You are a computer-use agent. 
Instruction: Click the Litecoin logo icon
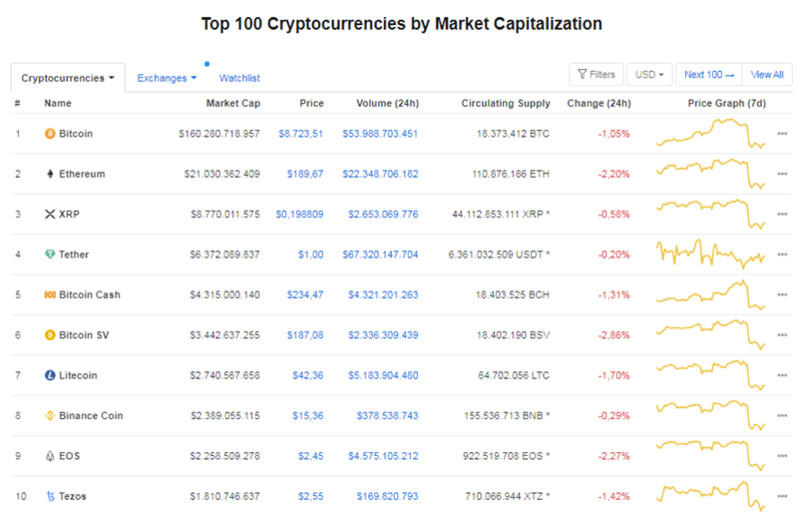point(50,375)
